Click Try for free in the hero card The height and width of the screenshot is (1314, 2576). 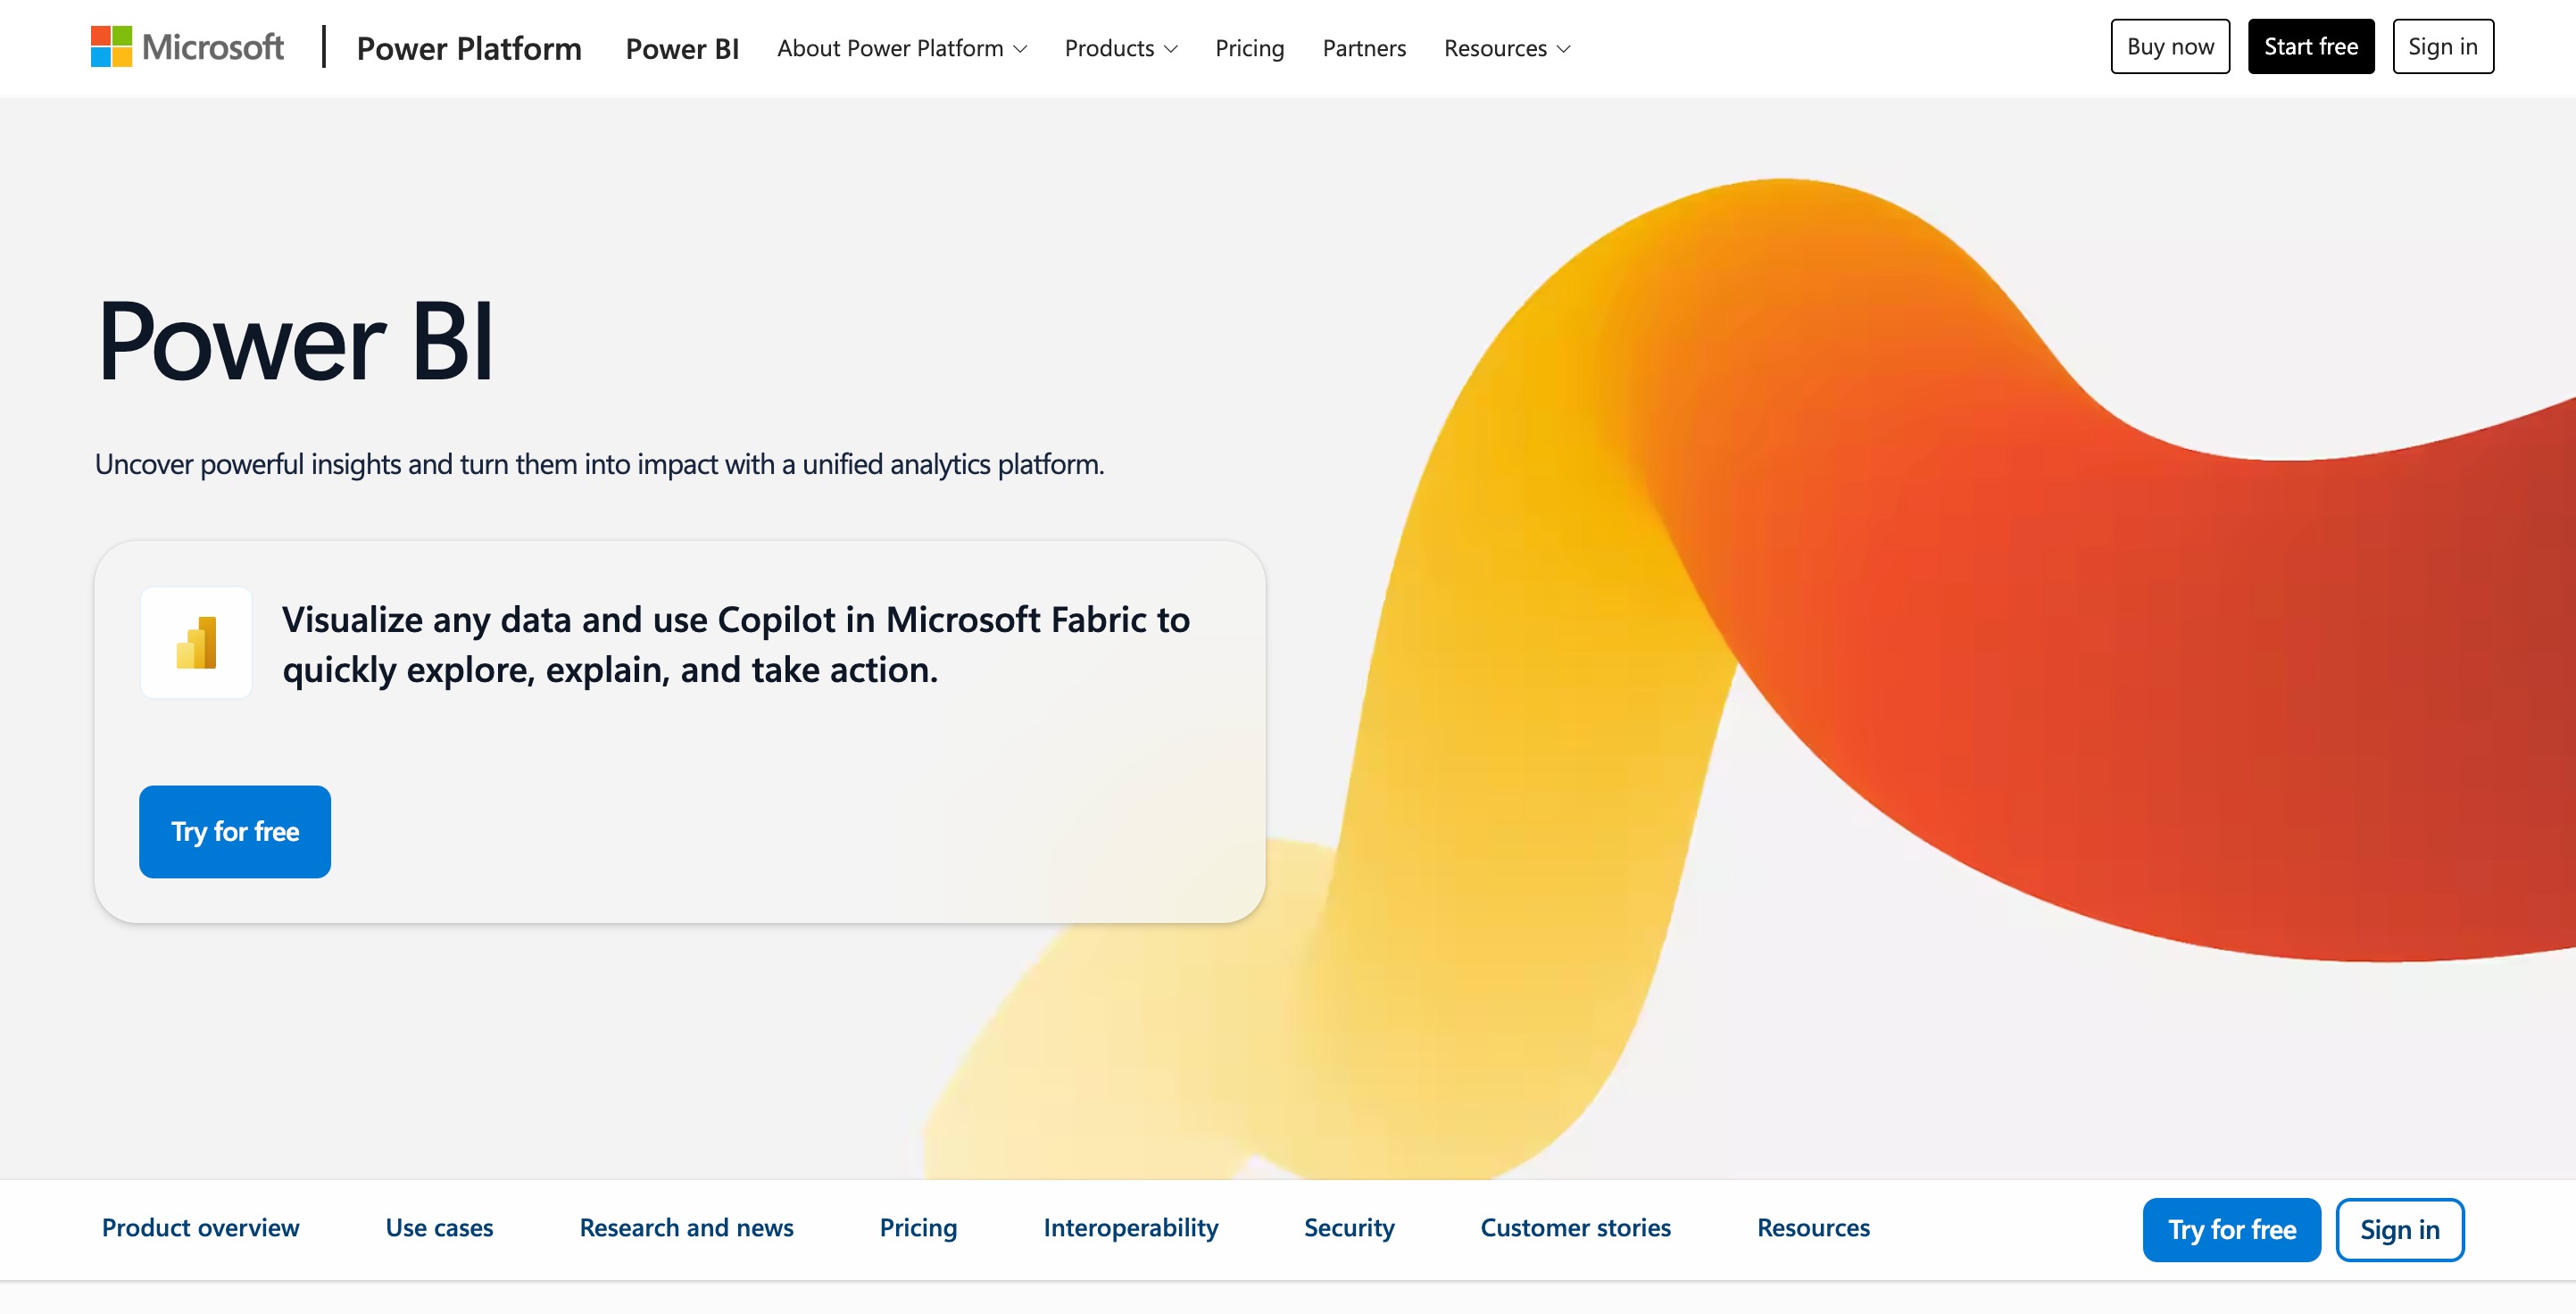pos(235,831)
